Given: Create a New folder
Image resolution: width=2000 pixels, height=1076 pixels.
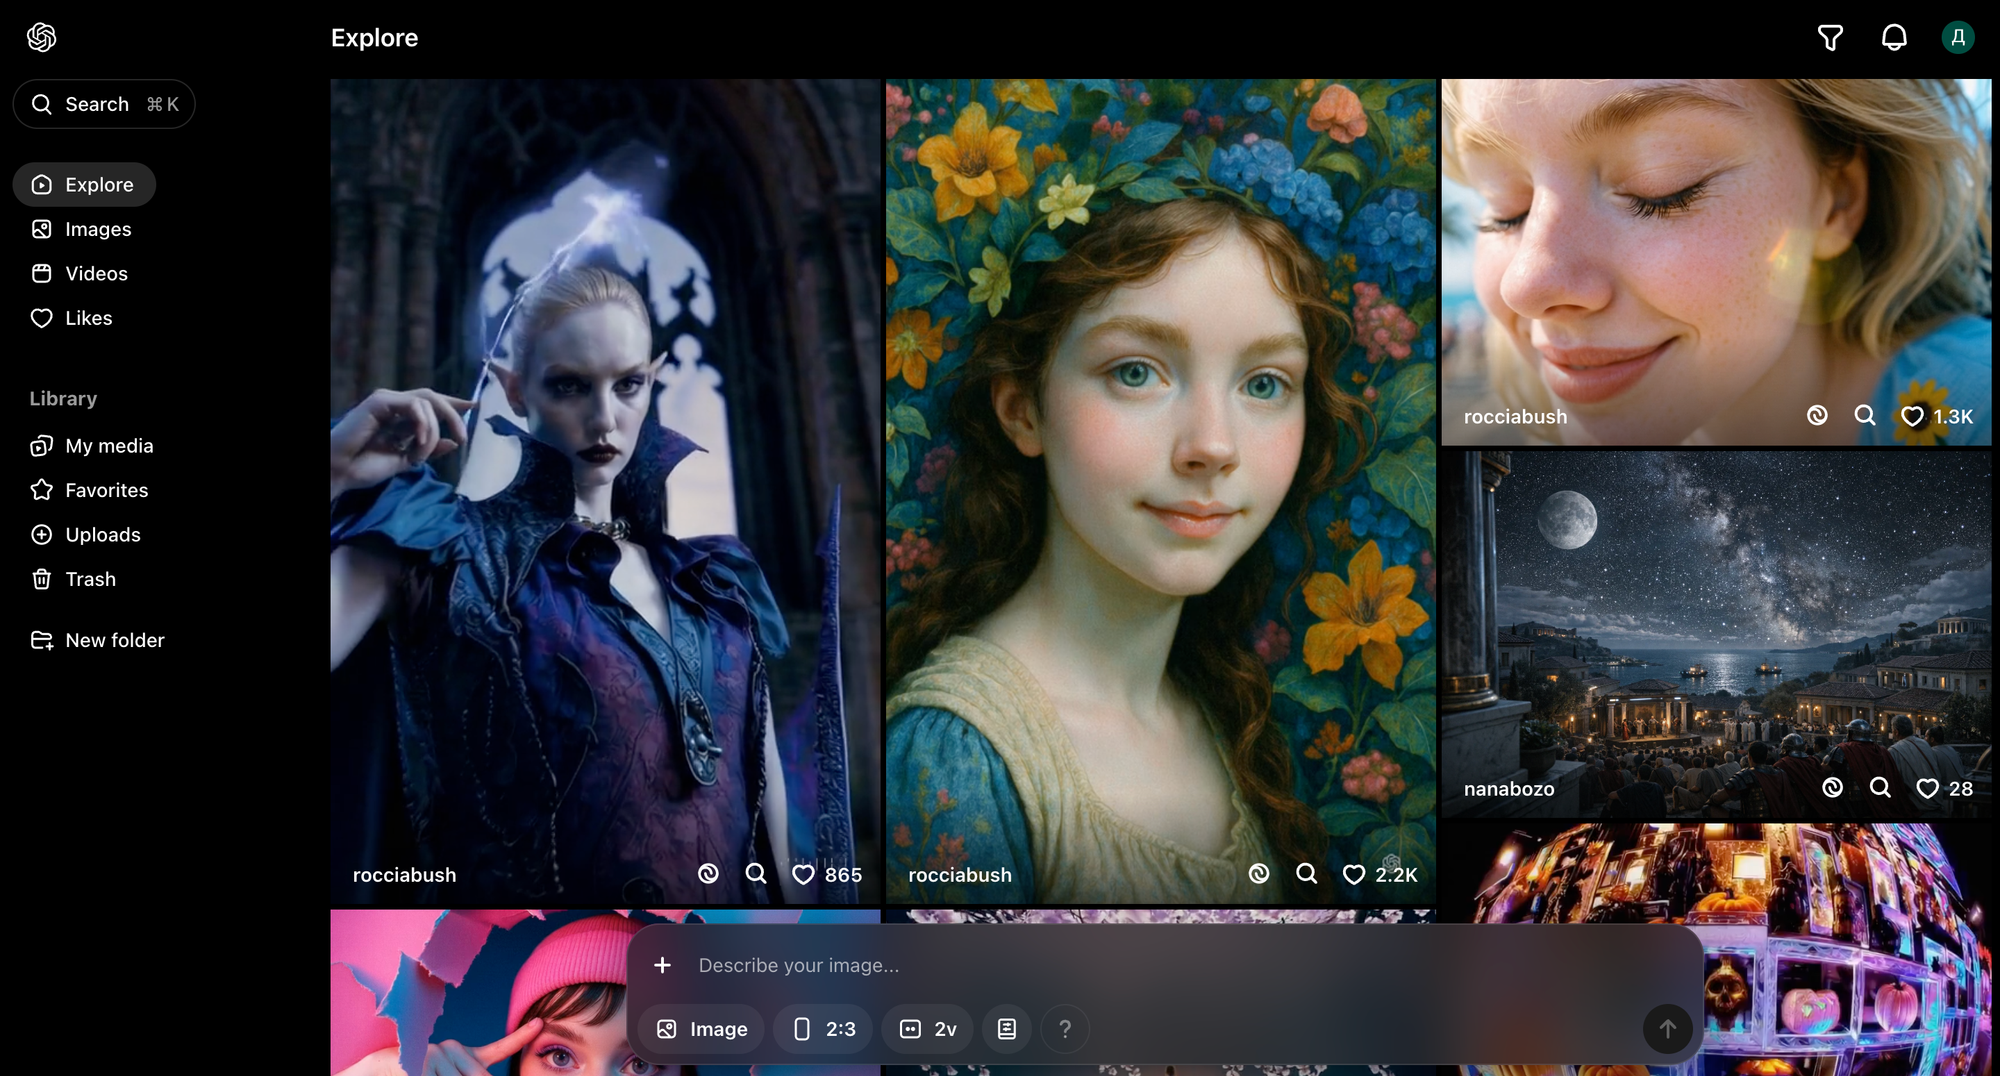Looking at the screenshot, I should [x=114, y=641].
